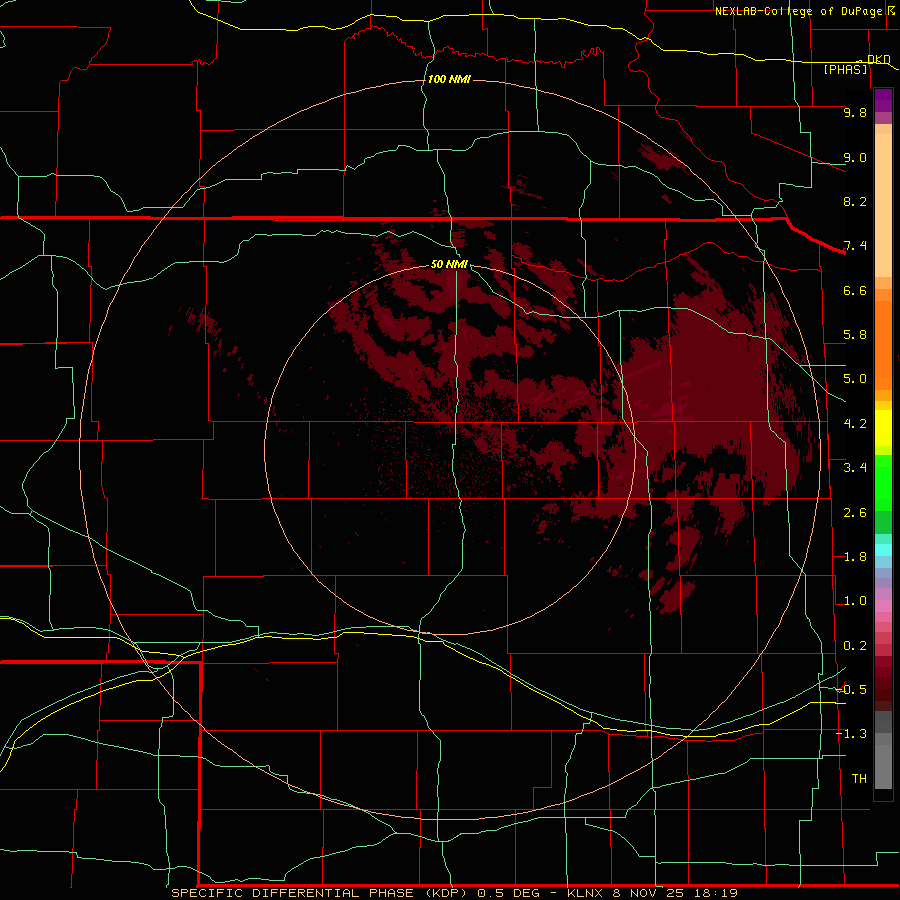900x900 pixels.
Task: Click the 9.0 value on color scale
Action: 855,157
